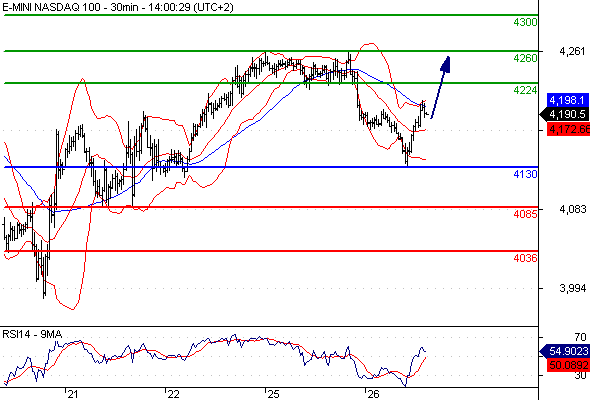This screenshot has width=590, height=400.
Task: Click the 4,083 axis value
Action: (x=572, y=209)
